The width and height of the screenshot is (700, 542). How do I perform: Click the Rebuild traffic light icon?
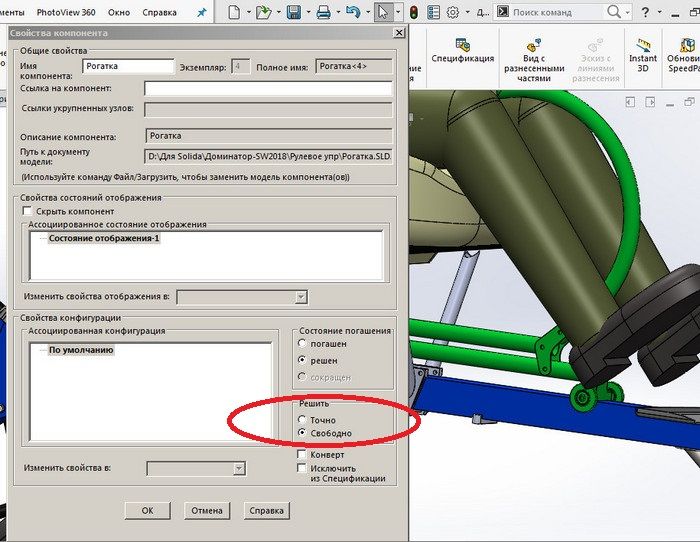tap(414, 13)
